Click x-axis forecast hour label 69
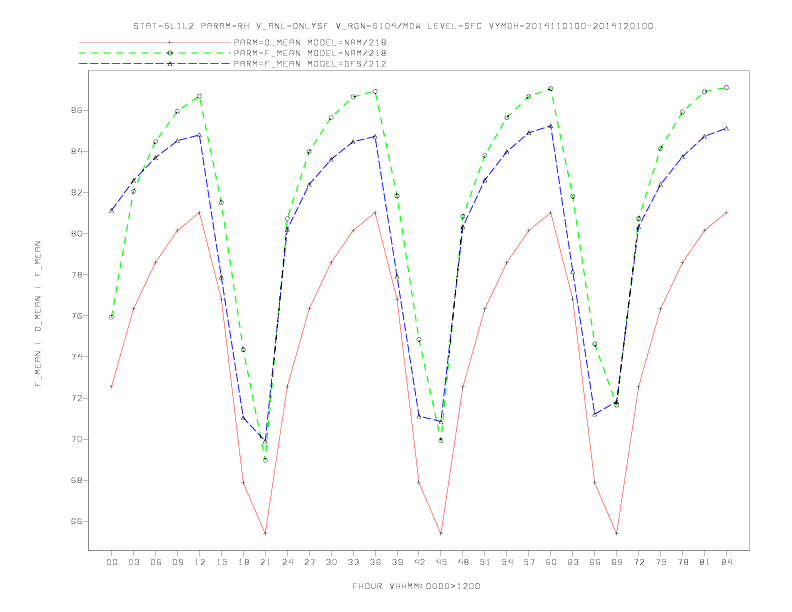Viewport: 792px width, 612px height. click(617, 562)
